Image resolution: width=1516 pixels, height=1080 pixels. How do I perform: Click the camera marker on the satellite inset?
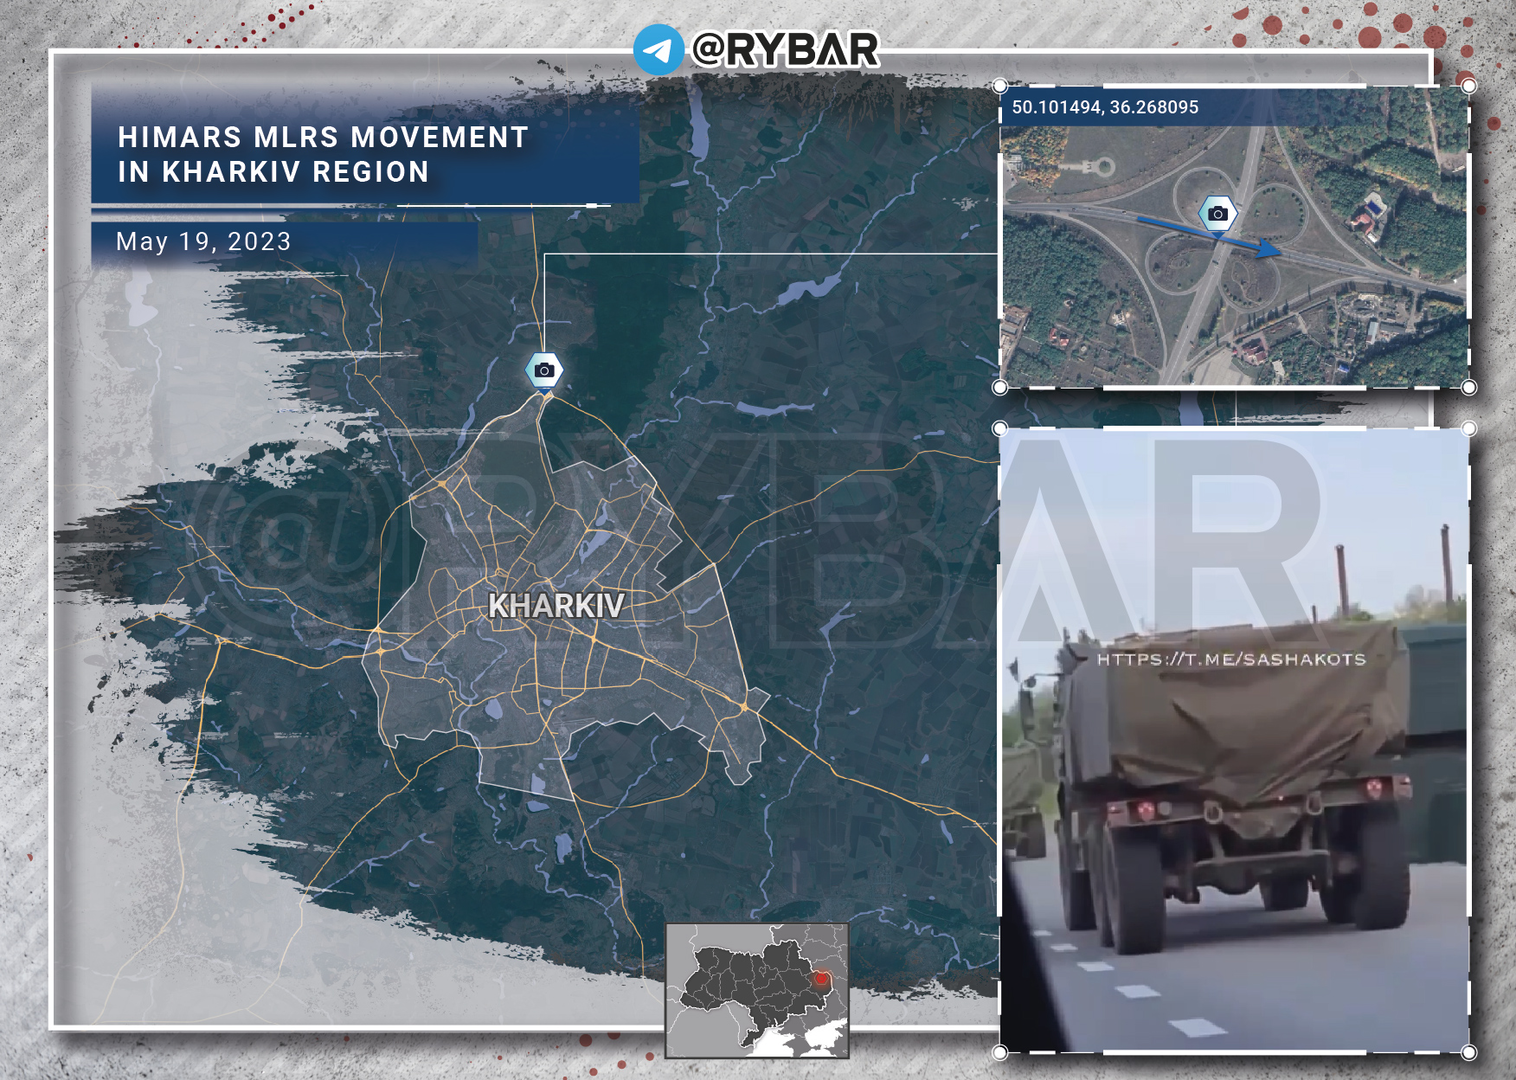pyautogui.click(x=1217, y=213)
